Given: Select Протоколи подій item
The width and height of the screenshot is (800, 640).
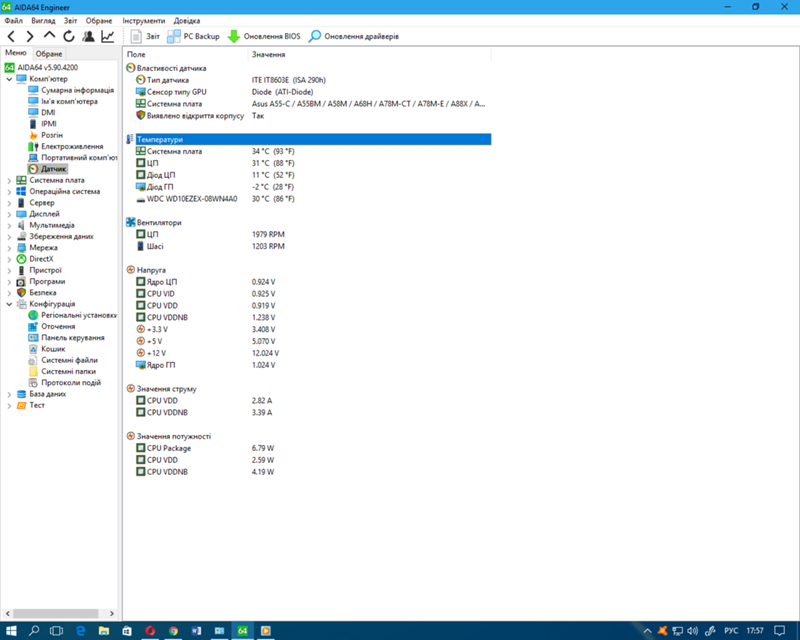Looking at the screenshot, I should tap(71, 382).
